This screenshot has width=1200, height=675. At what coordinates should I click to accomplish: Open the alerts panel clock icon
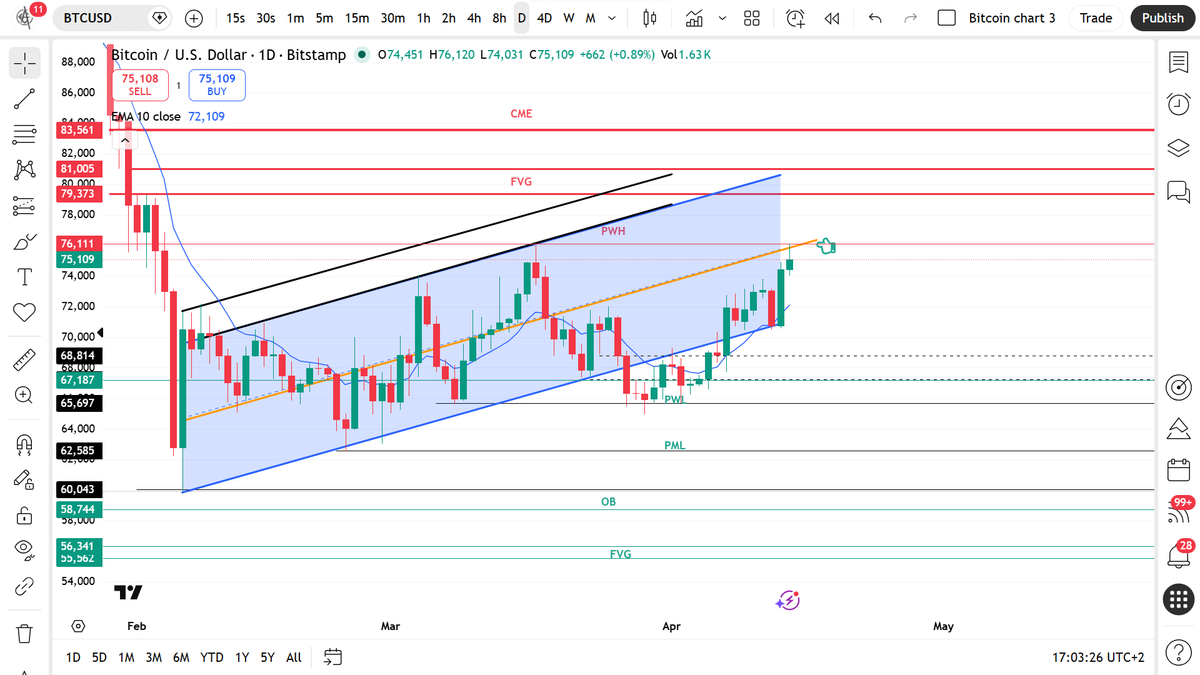click(x=1178, y=104)
